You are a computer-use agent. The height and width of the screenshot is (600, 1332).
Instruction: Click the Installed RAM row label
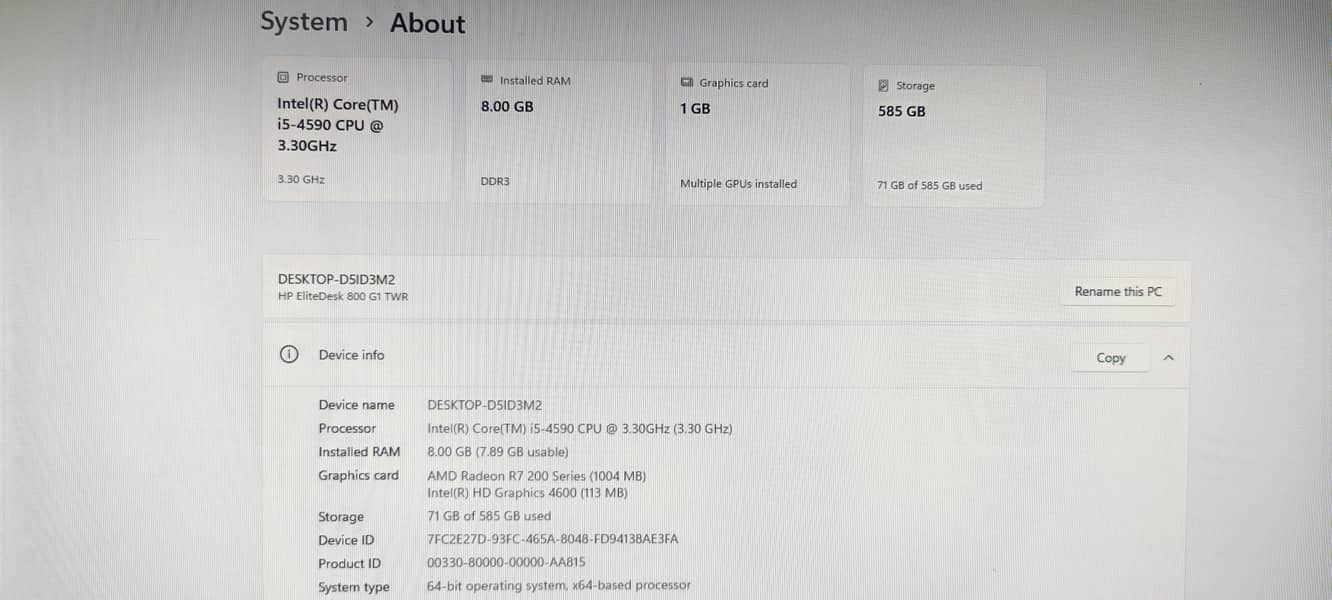click(359, 452)
